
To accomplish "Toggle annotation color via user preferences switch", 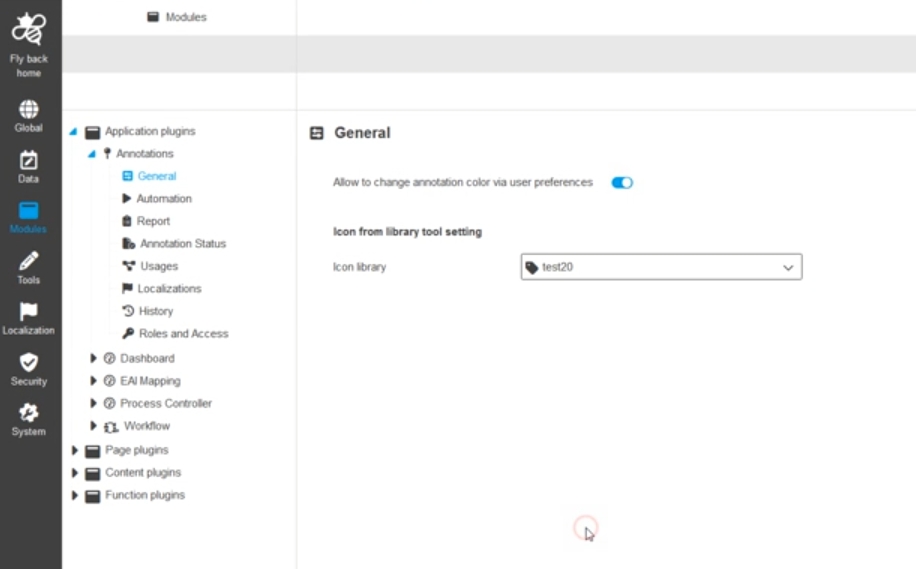I will 622,183.
